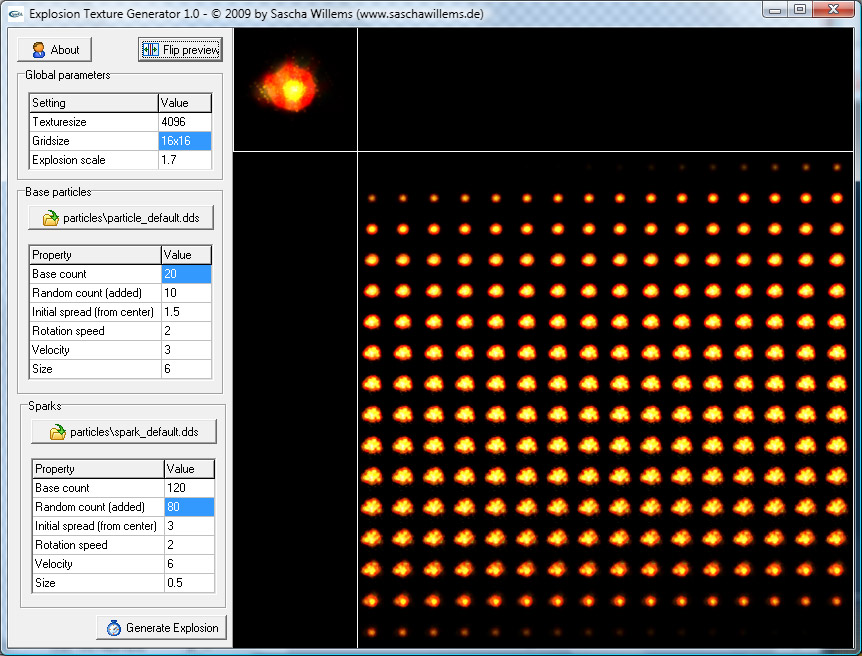Click the Generate Explosion button
This screenshot has width=862, height=656.
(162, 628)
